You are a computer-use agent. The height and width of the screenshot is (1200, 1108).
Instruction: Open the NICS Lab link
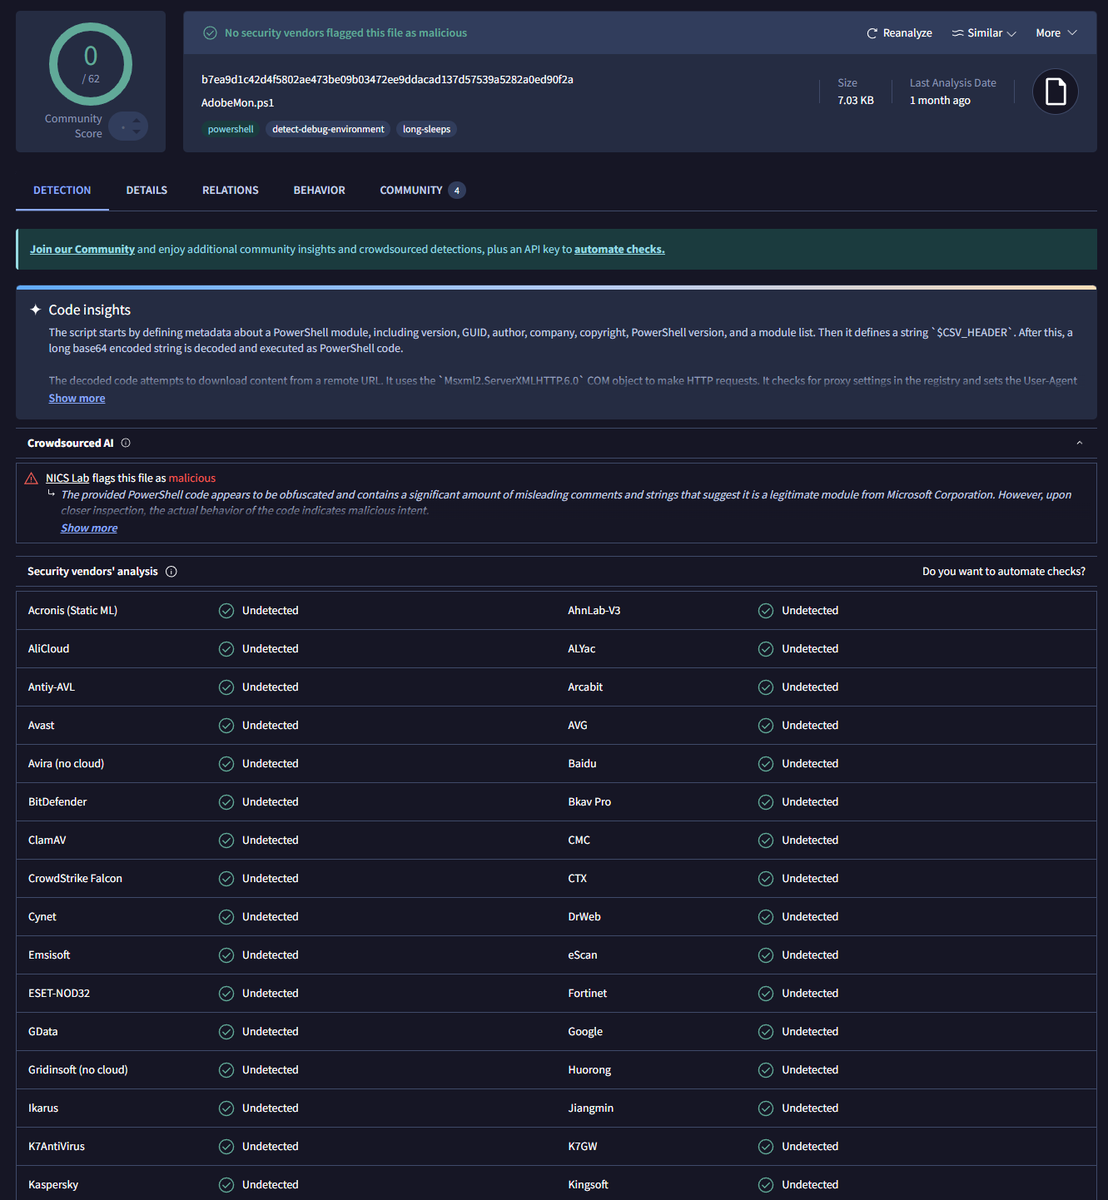click(67, 479)
